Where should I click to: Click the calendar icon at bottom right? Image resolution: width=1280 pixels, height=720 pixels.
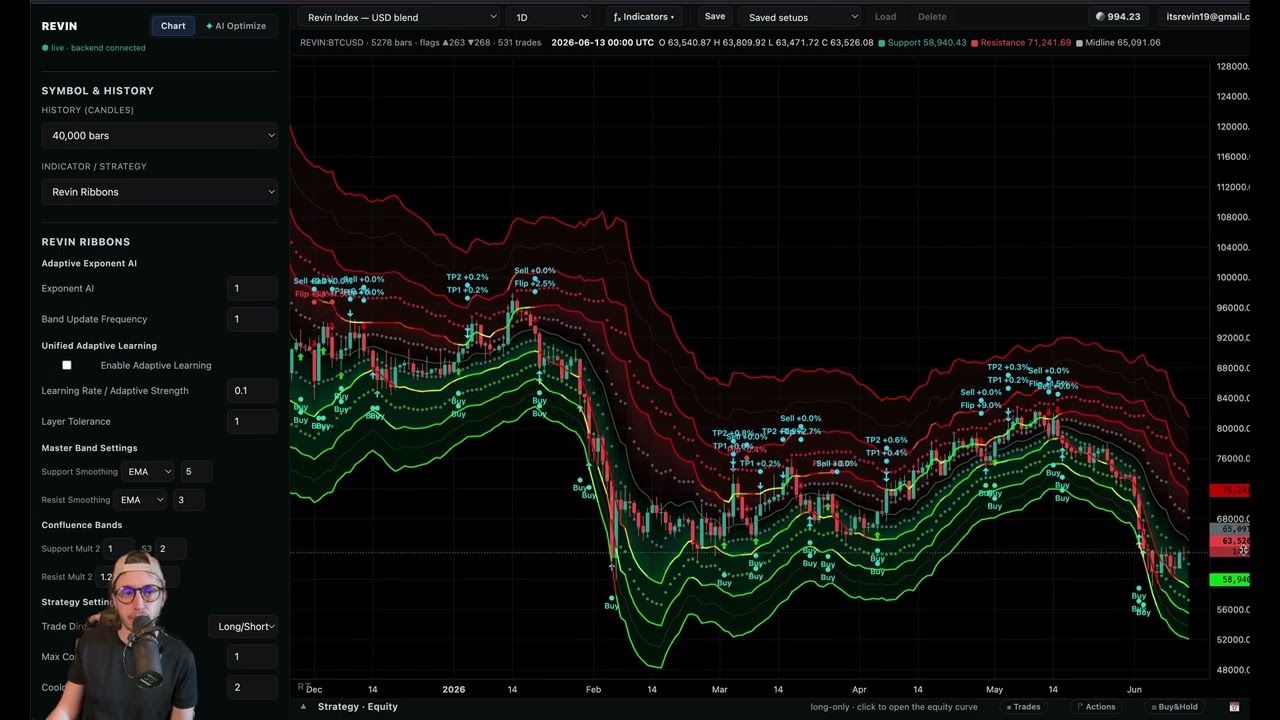click(x=1235, y=707)
